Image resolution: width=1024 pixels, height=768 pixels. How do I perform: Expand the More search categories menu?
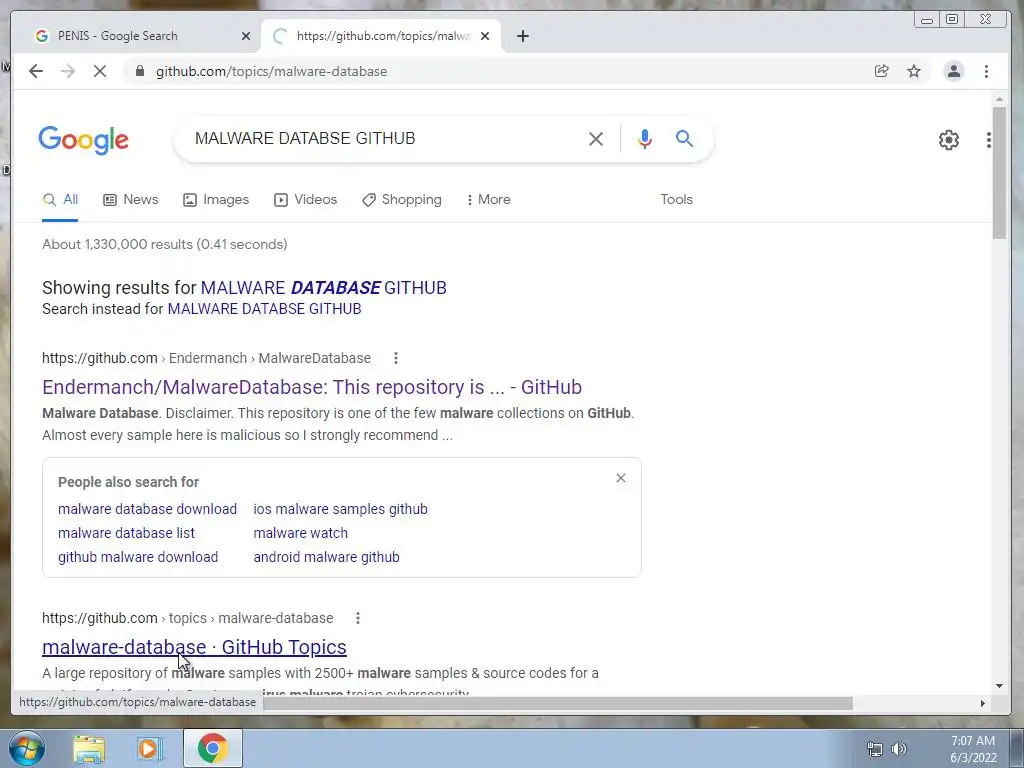pyautogui.click(x=488, y=200)
